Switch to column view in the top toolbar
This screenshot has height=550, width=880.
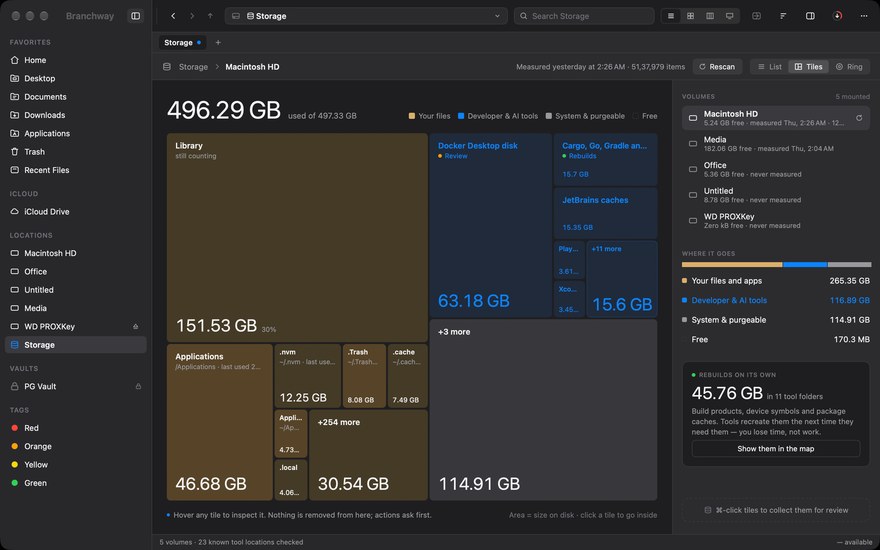710,16
